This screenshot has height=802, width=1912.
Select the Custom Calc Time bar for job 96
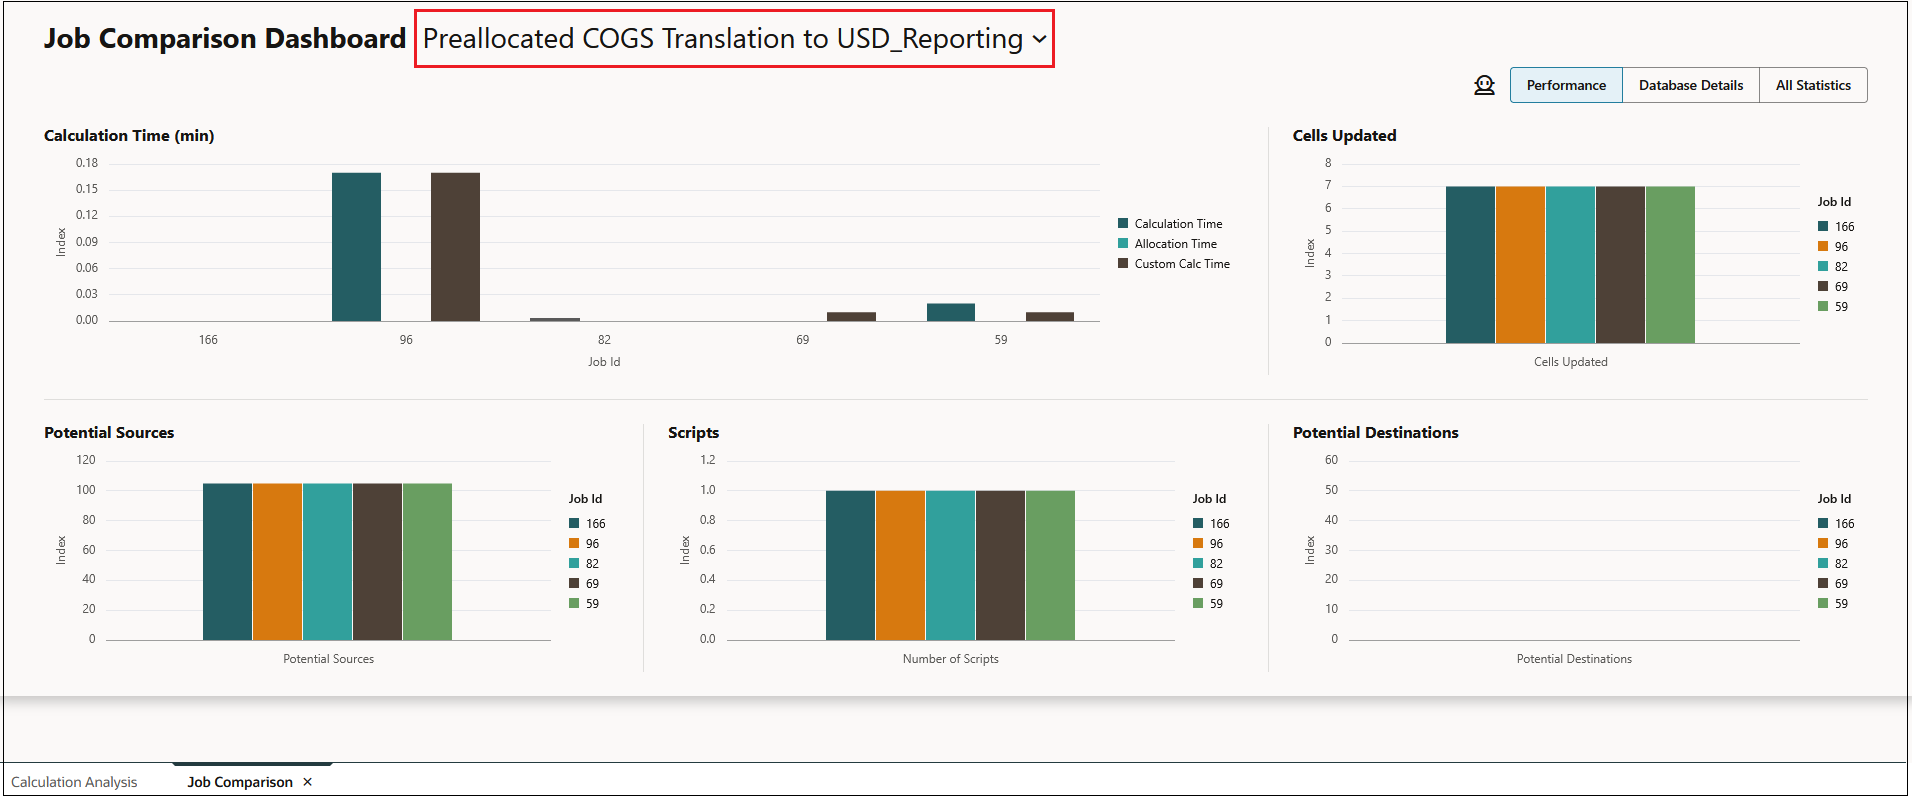click(455, 247)
